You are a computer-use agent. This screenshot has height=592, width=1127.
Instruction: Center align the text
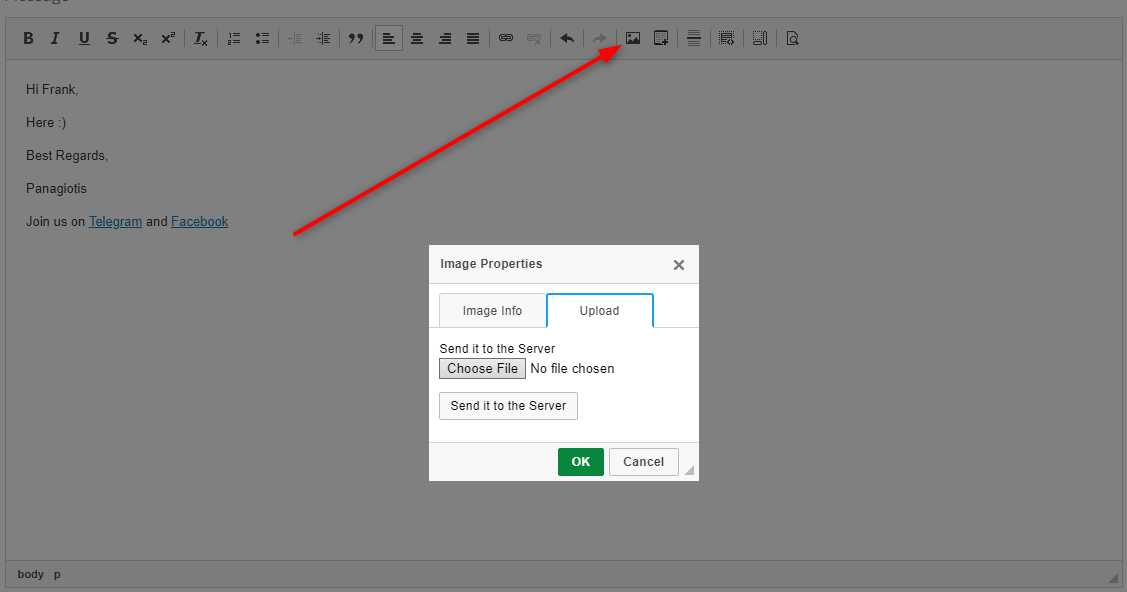pyautogui.click(x=417, y=38)
